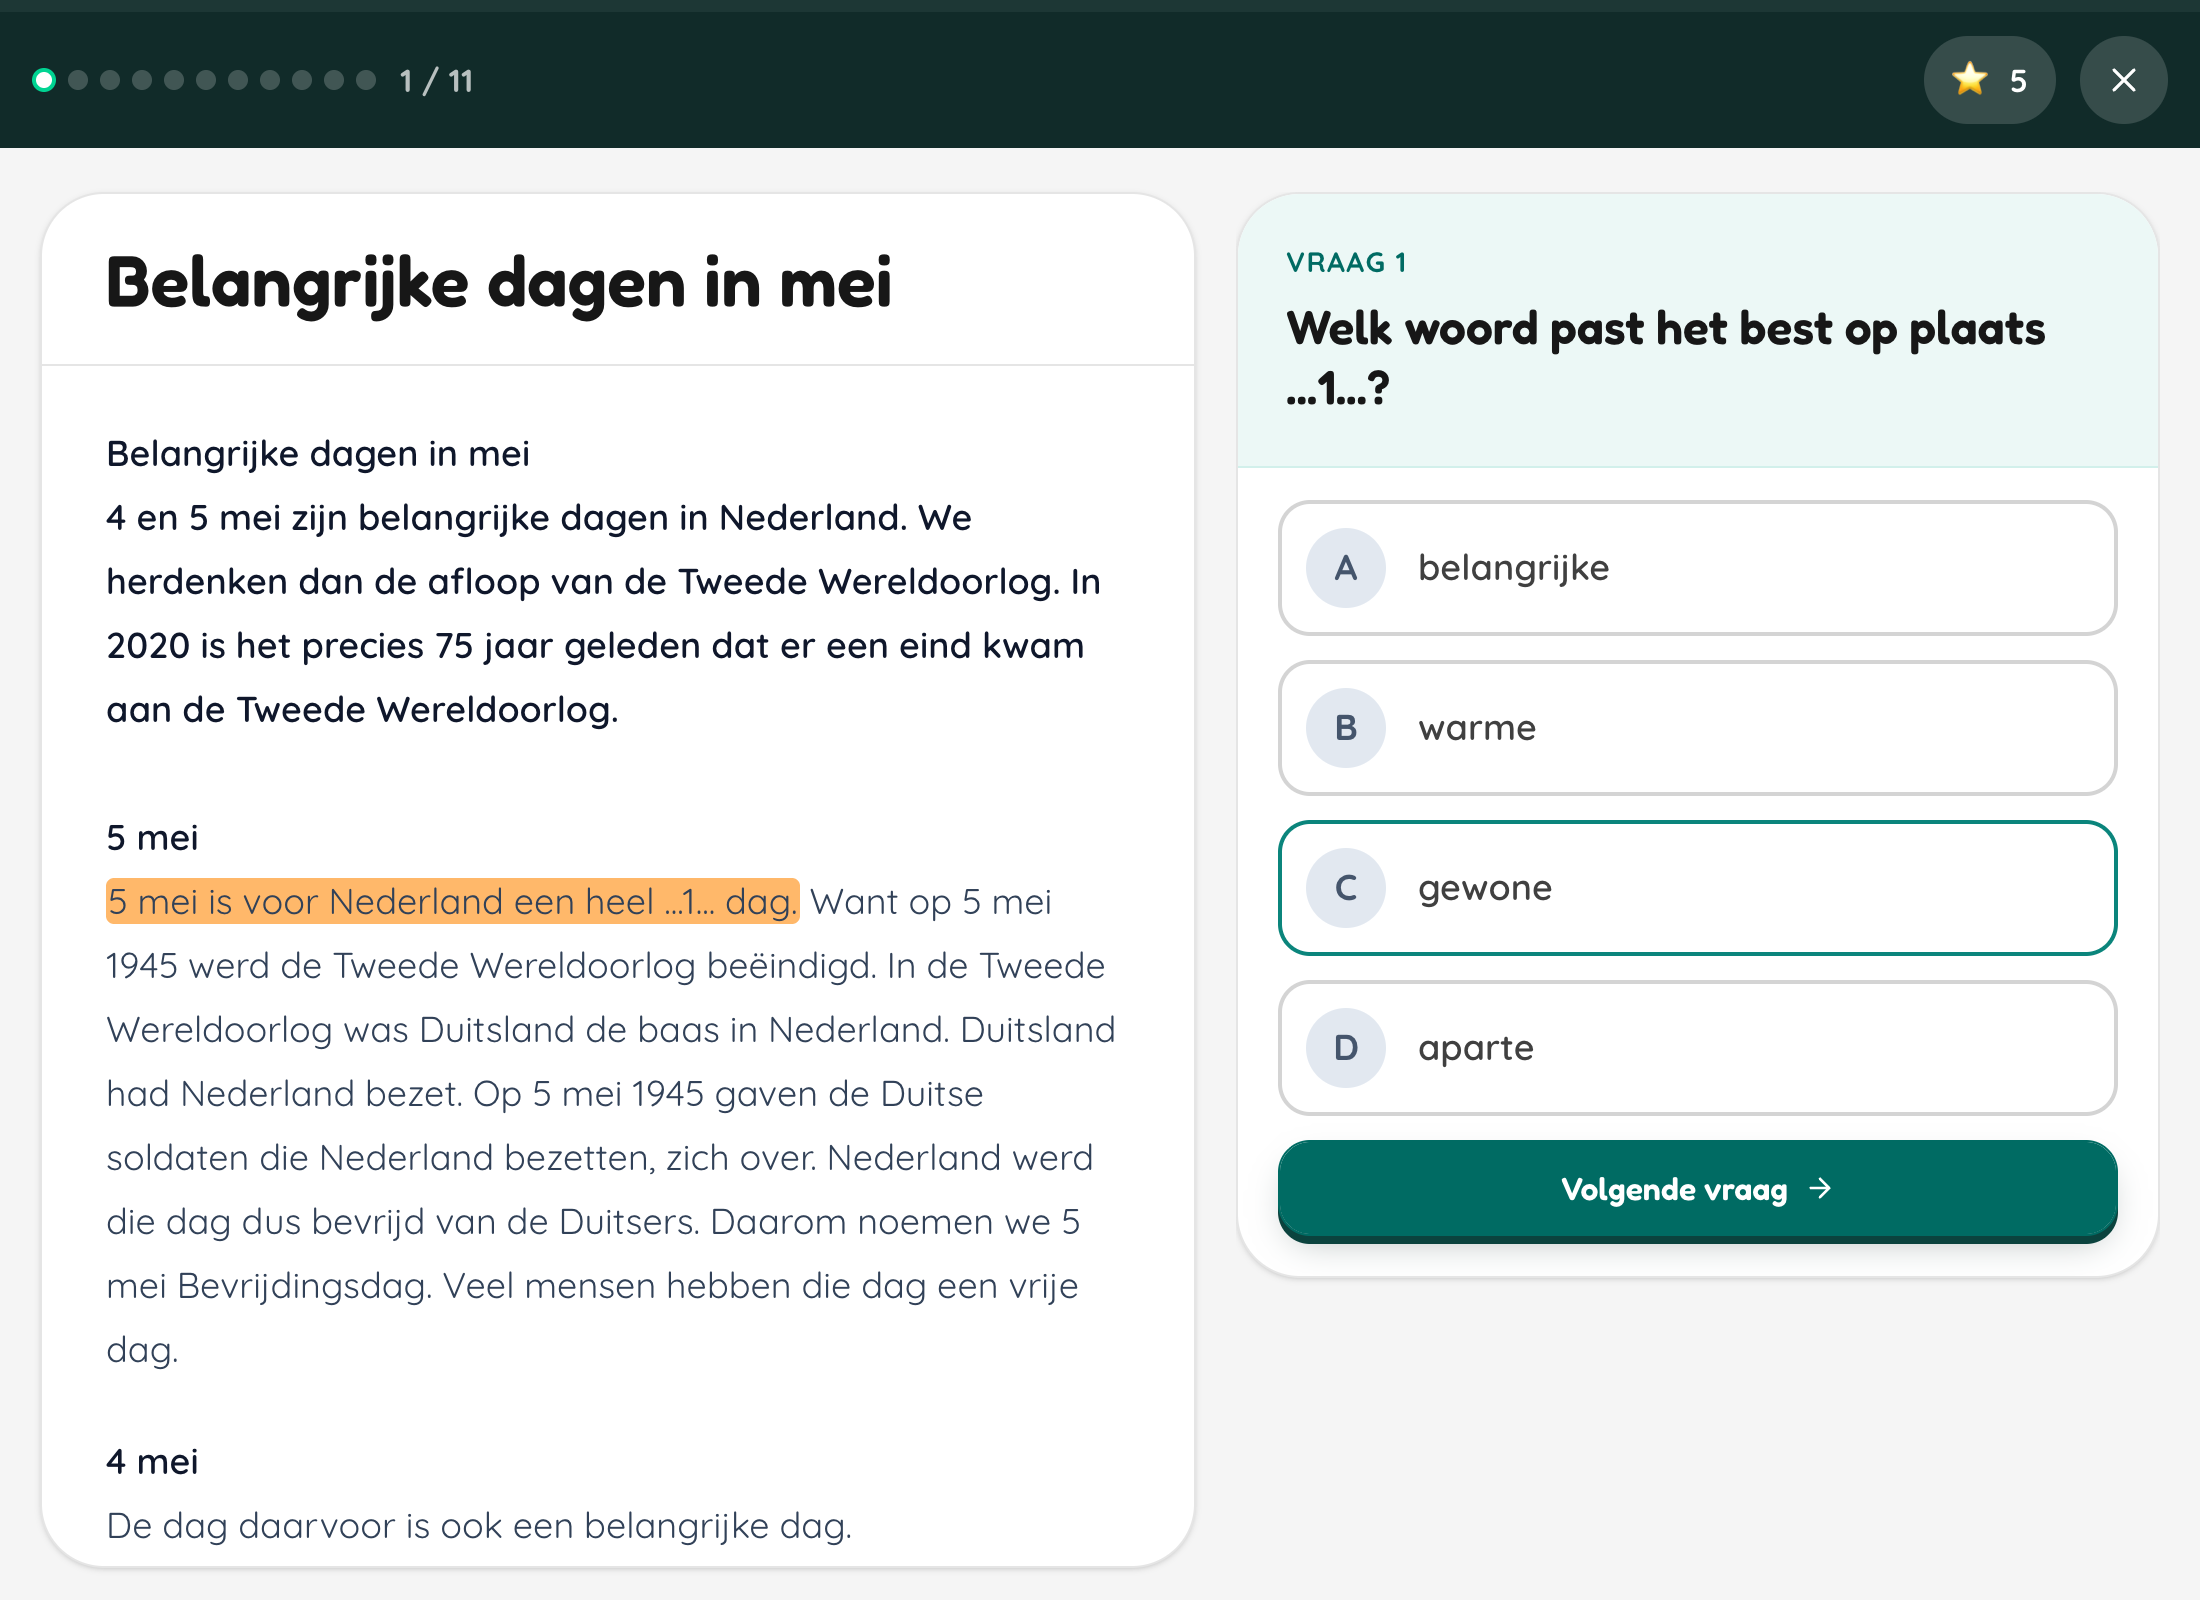This screenshot has height=1600, width=2200.
Task: Click the letter A circle badge
Action: pyautogui.click(x=1346, y=568)
